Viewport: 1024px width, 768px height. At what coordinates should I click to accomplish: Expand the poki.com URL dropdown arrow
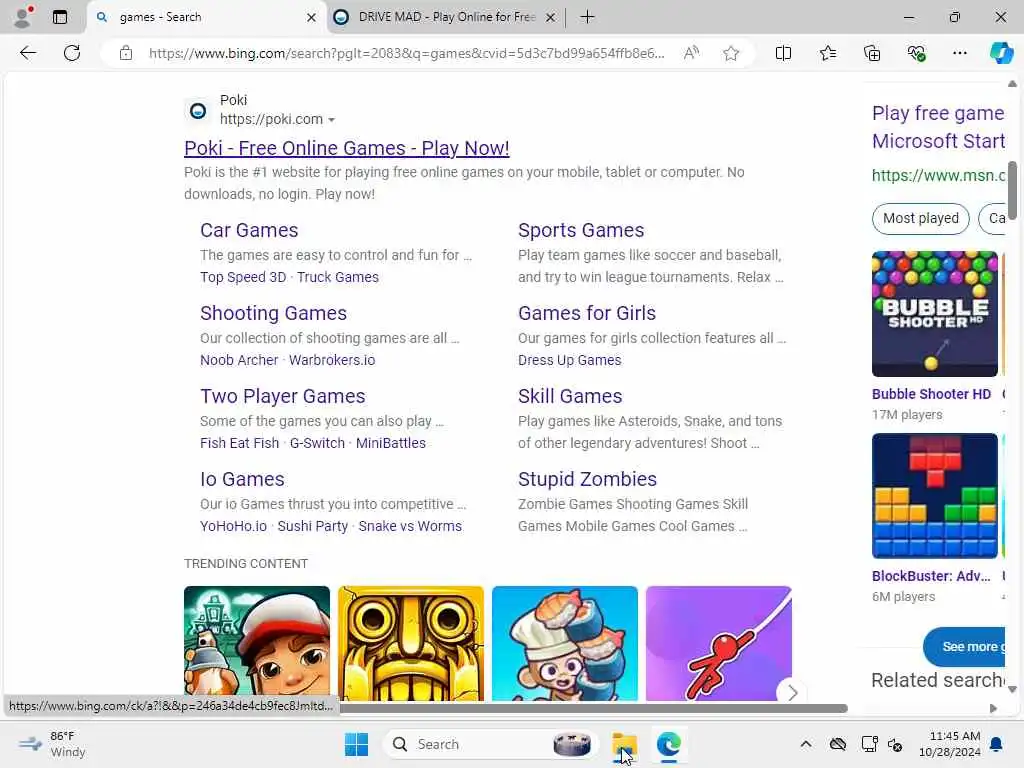coord(331,120)
